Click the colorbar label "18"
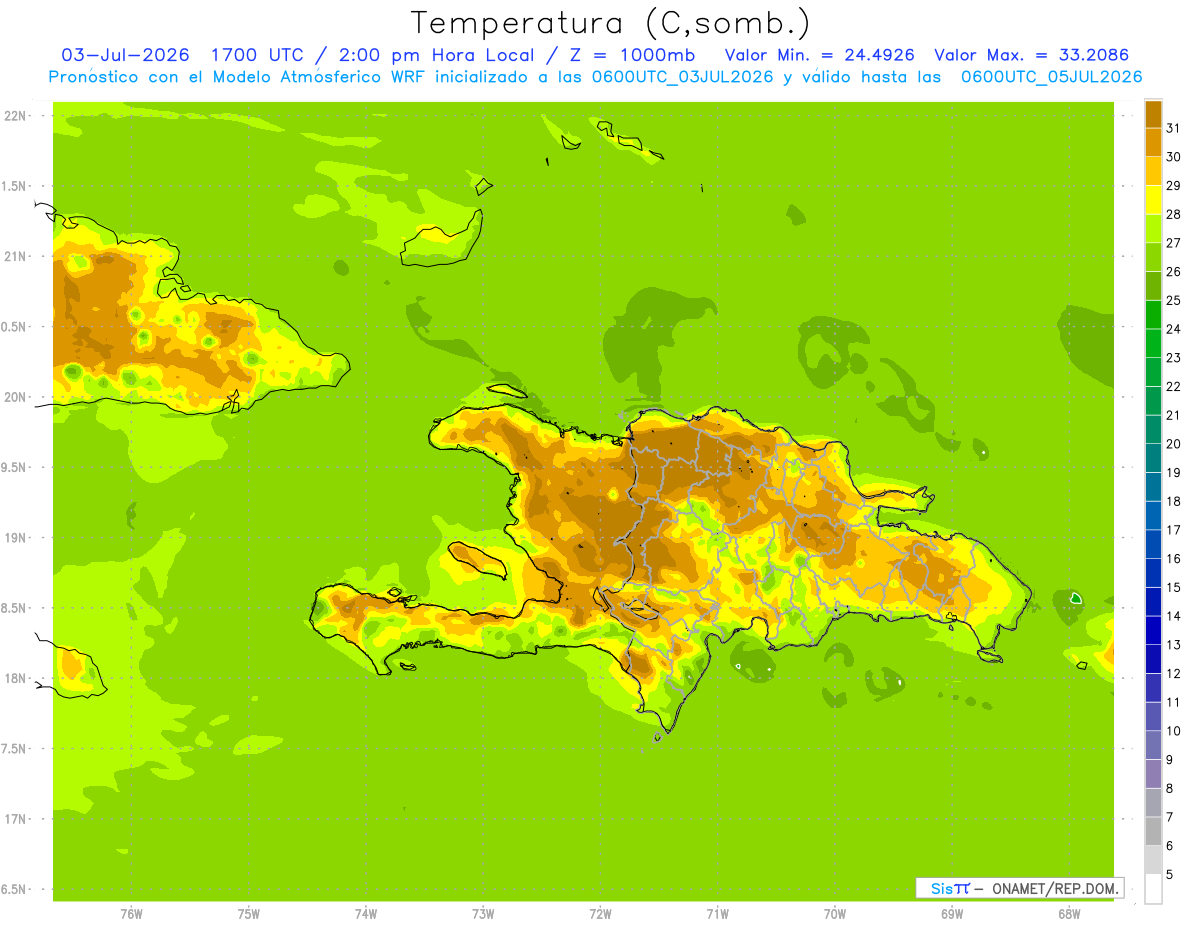Image resolution: width=1200 pixels, height=927 pixels. (x=1173, y=501)
